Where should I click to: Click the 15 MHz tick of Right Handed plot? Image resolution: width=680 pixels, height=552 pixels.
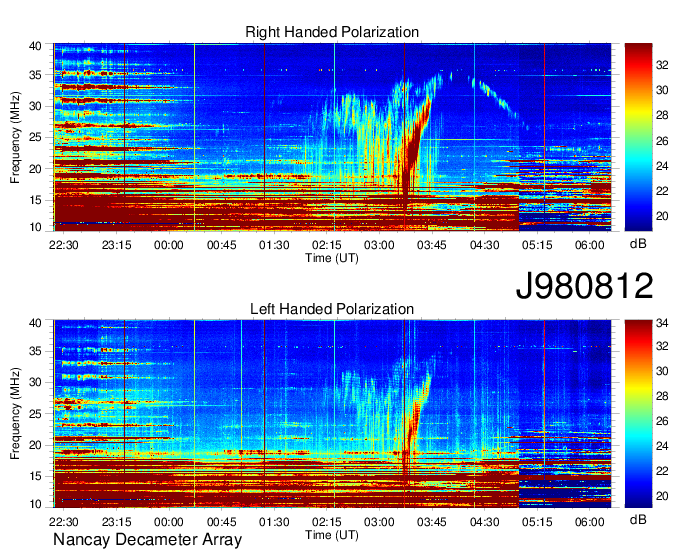[36, 200]
